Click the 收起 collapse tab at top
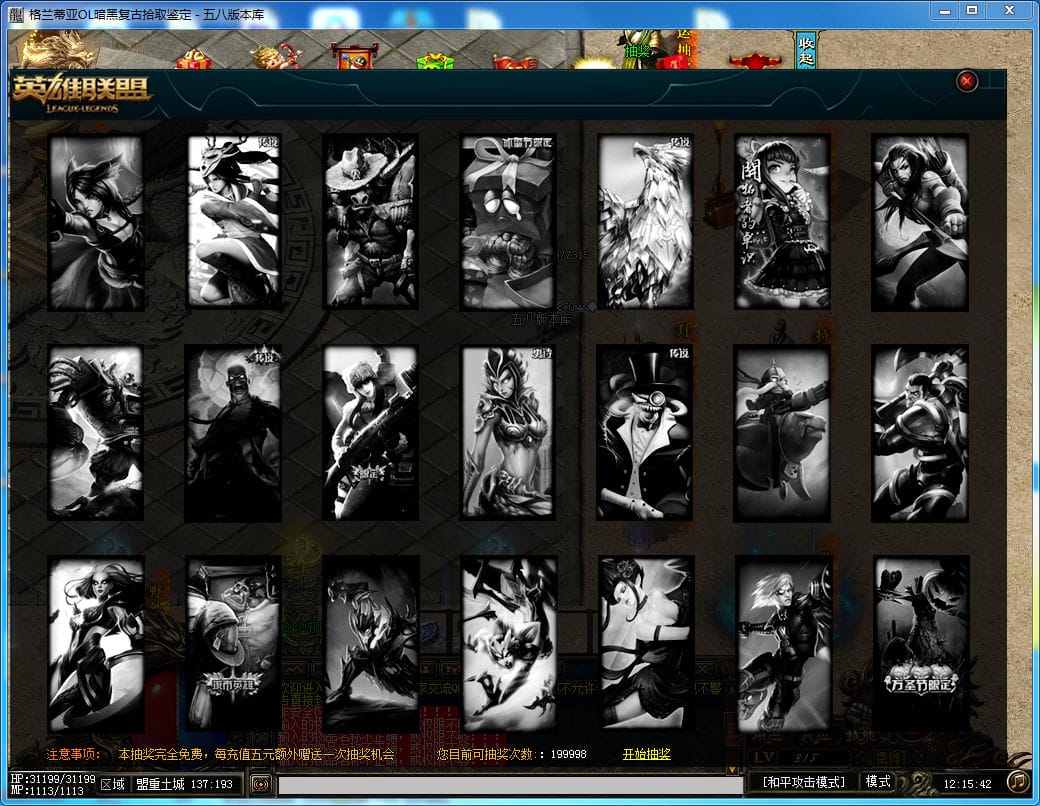 [805, 50]
